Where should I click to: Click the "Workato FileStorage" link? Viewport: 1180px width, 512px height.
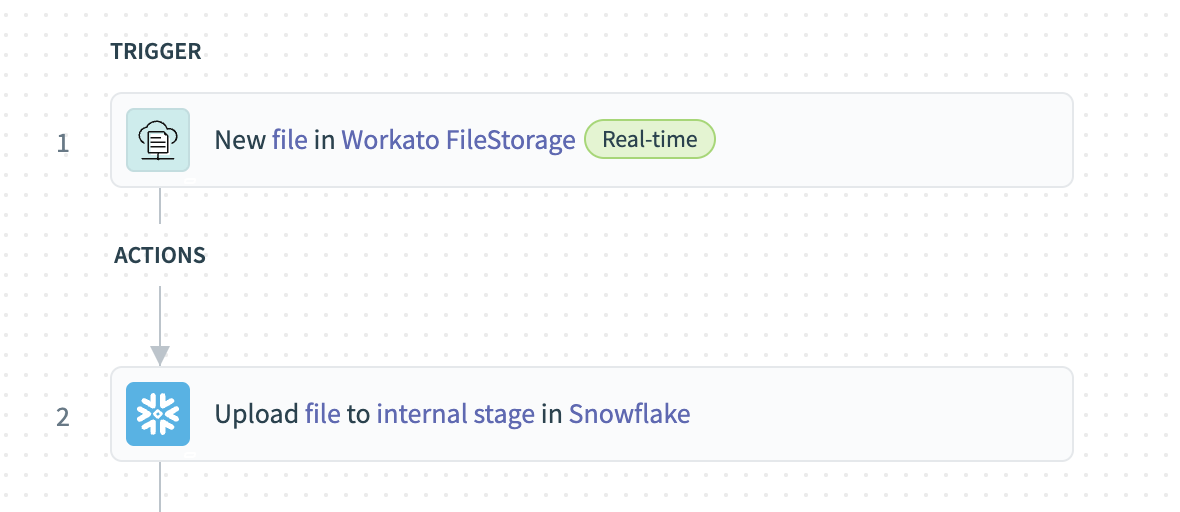coord(459,140)
